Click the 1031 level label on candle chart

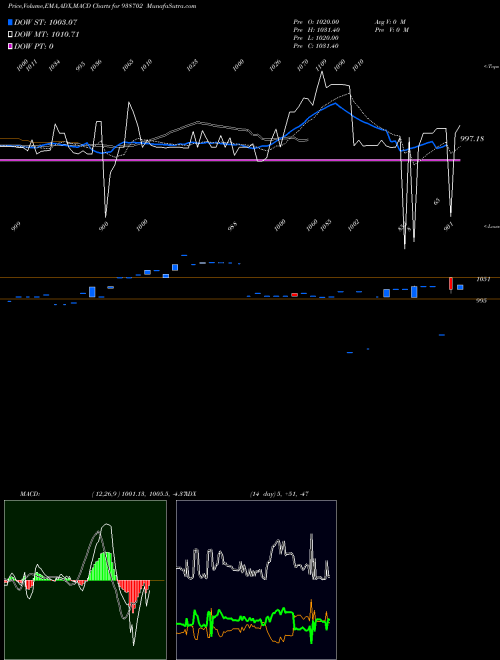click(483, 279)
